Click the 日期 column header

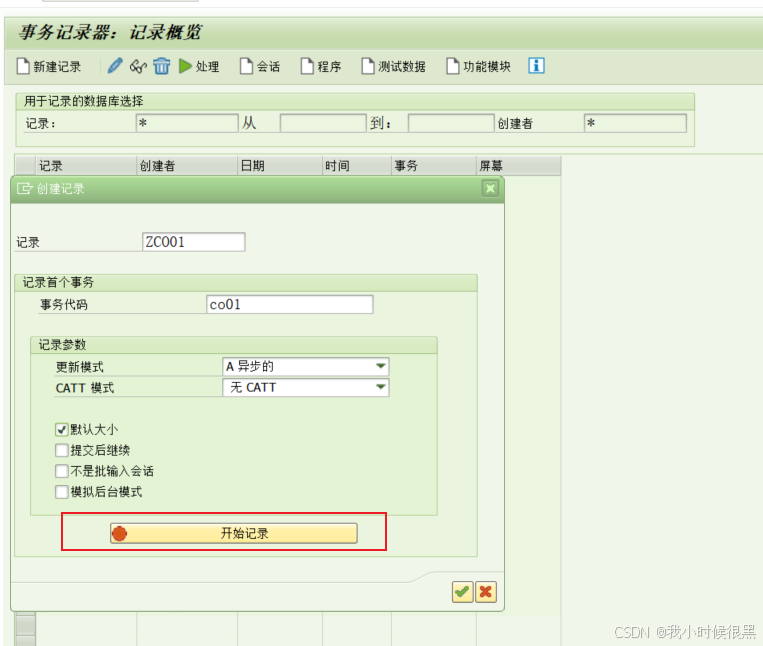point(280,166)
